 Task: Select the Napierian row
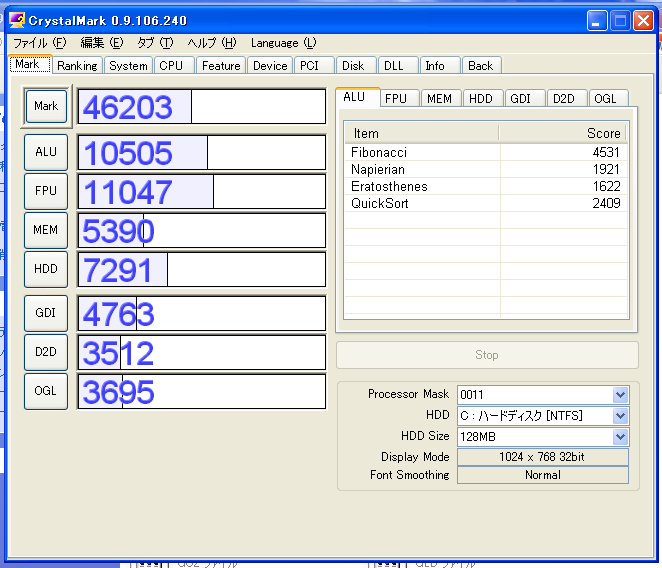(x=486, y=169)
